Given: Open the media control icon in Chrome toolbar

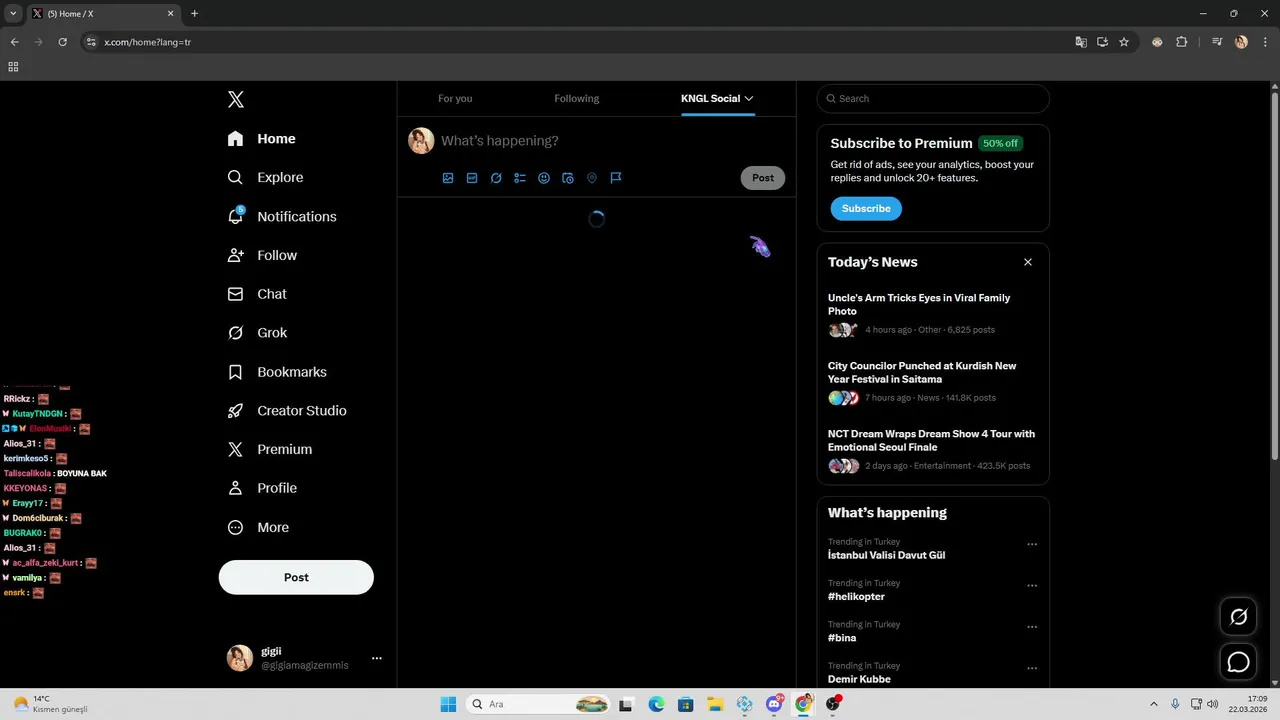Looking at the screenshot, I should point(1217,42).
